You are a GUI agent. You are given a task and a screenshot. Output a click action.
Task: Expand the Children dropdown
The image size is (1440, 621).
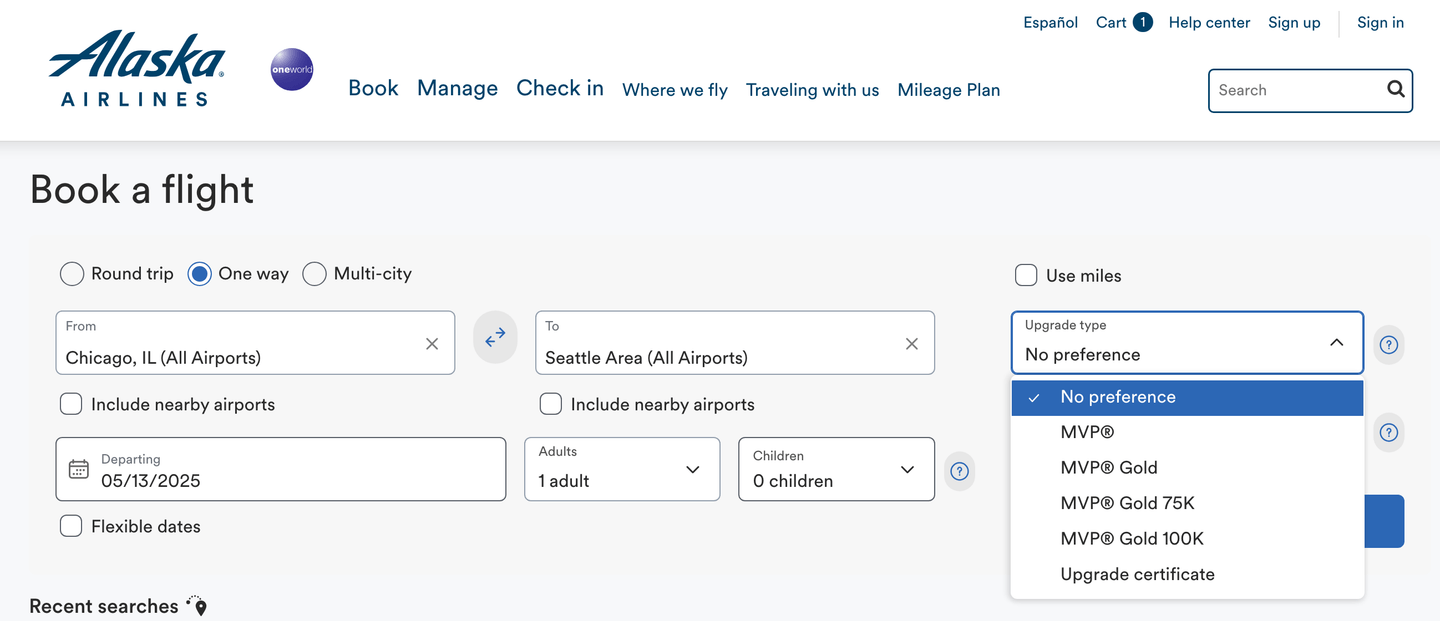[835, 469]
